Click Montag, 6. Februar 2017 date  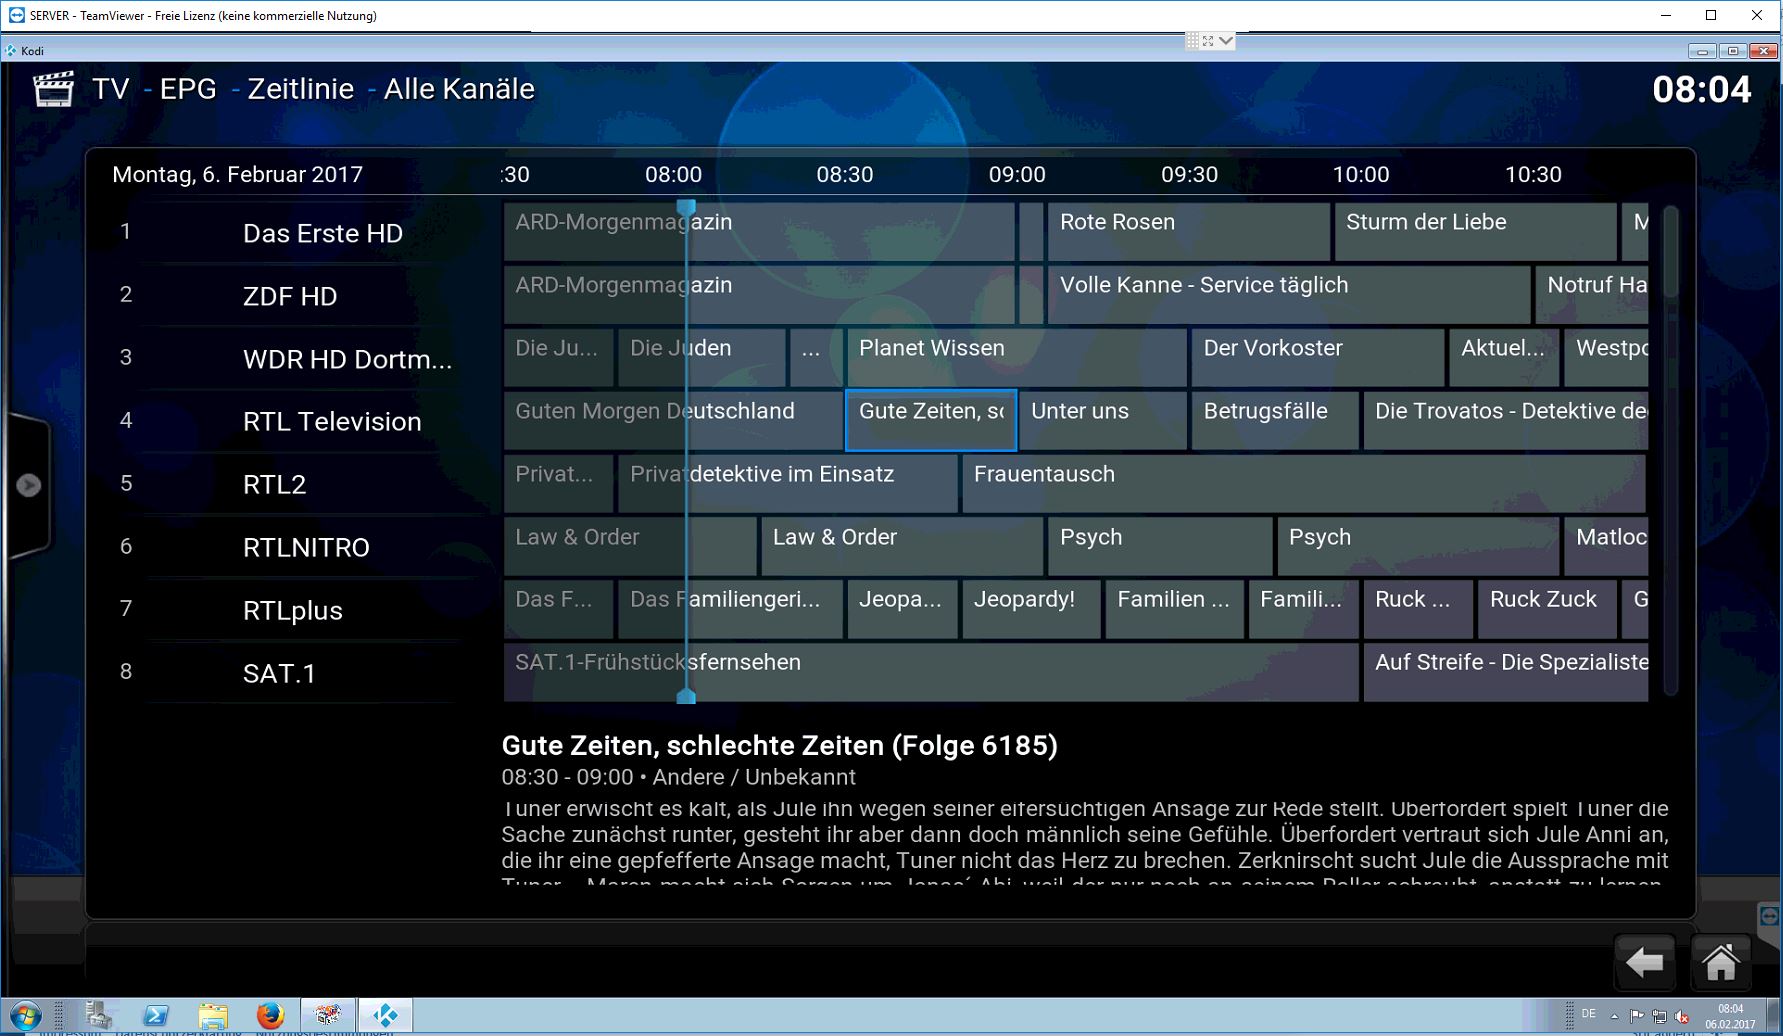(x=237, y=174)
